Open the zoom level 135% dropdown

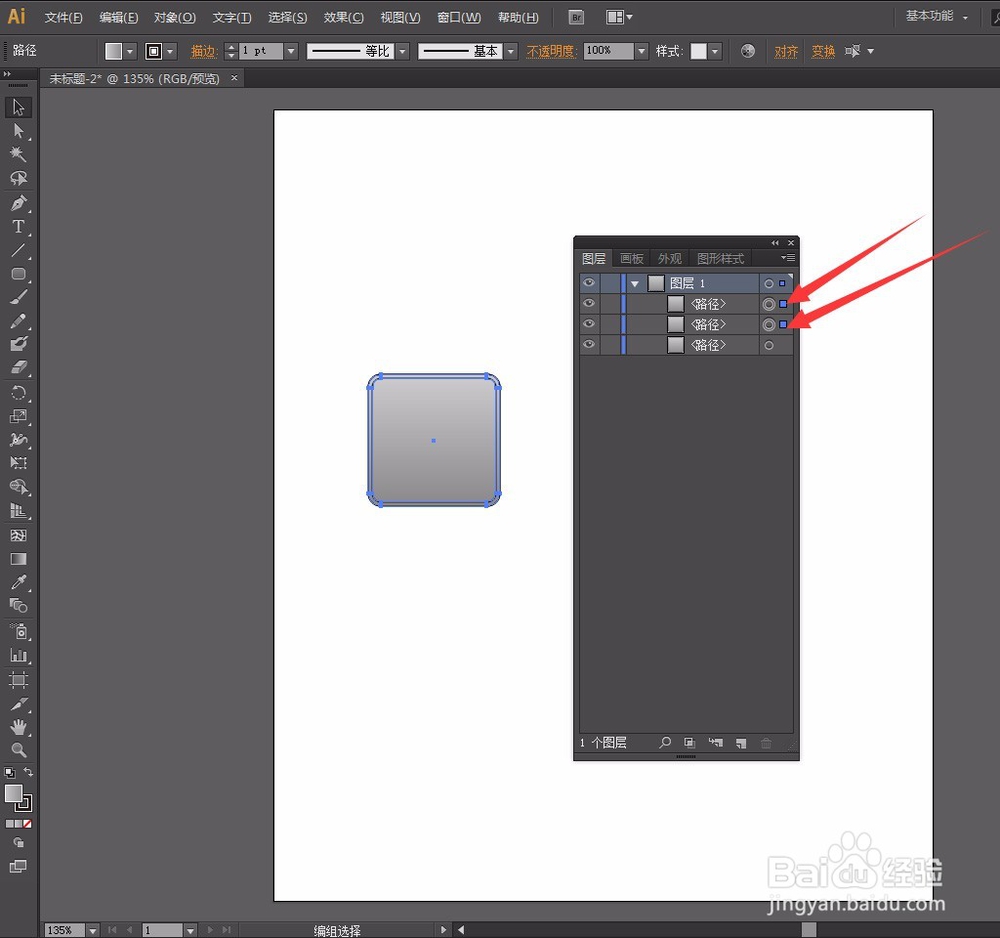click(92, 930)
